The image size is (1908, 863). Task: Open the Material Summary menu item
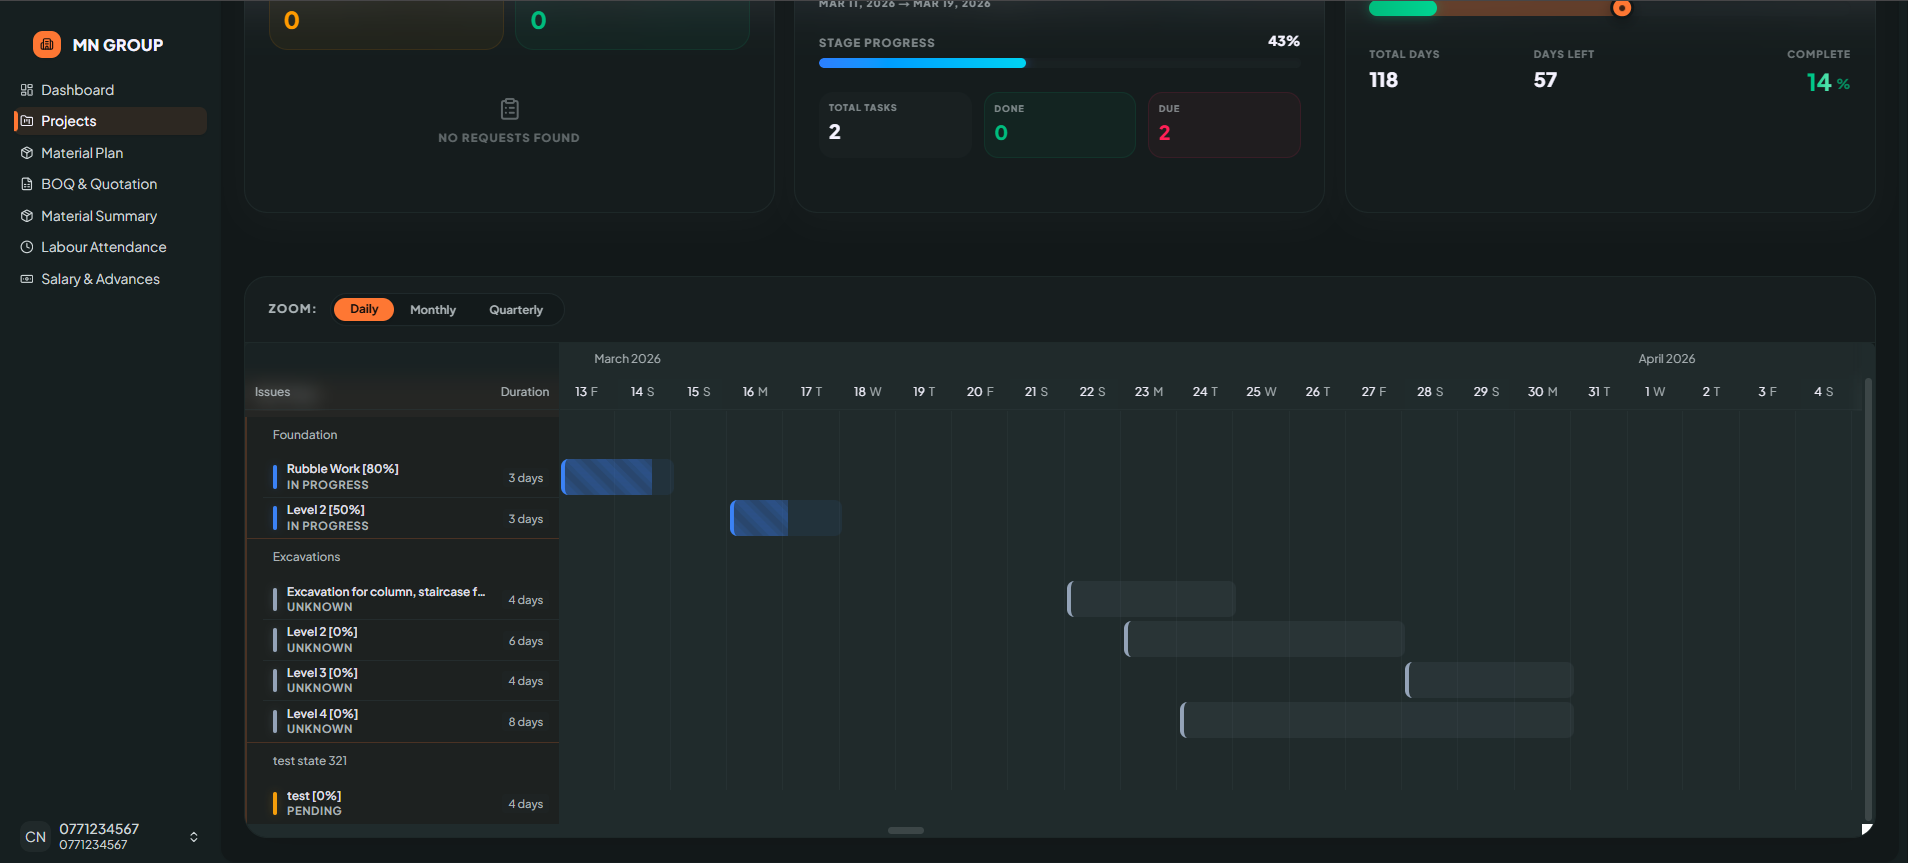click(110, 216)
